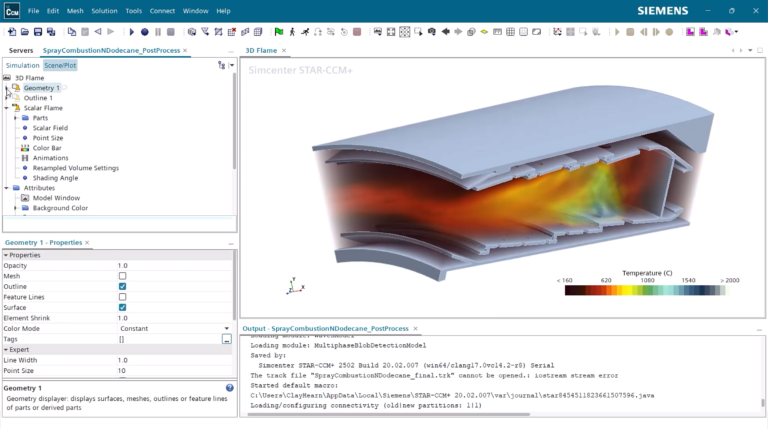768x429 pixels.
Task: Collapse the Scalar Flame tree node
Action: click(x=7, y=108)
